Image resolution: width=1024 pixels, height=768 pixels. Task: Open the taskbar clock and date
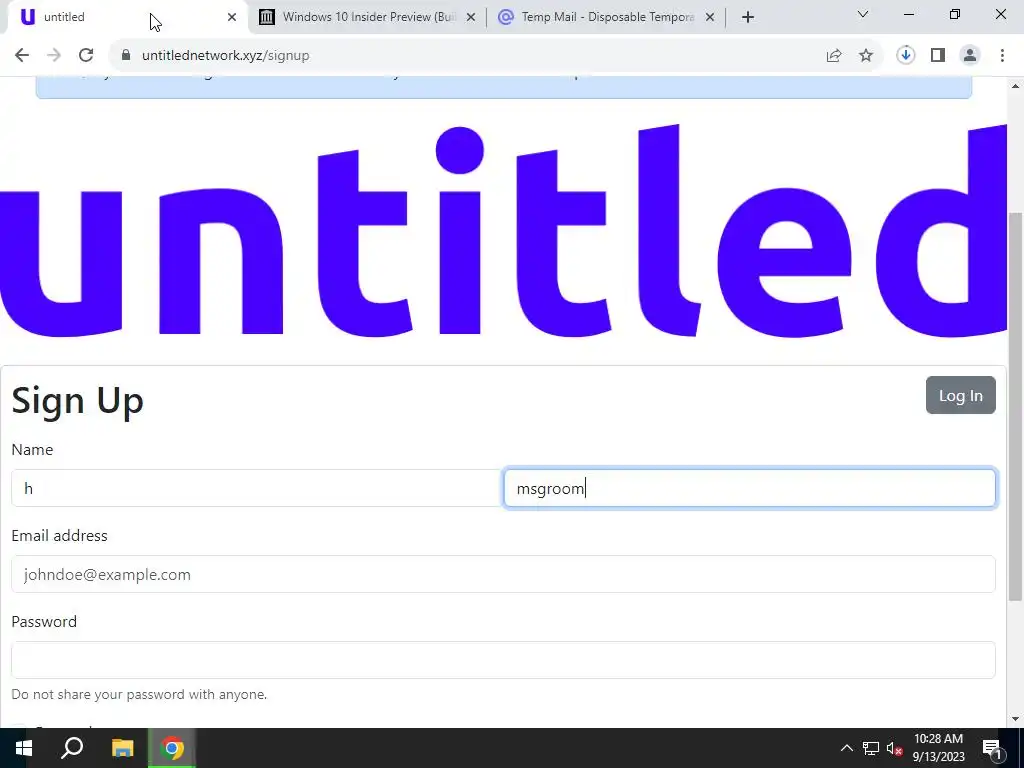coord(938,748)
